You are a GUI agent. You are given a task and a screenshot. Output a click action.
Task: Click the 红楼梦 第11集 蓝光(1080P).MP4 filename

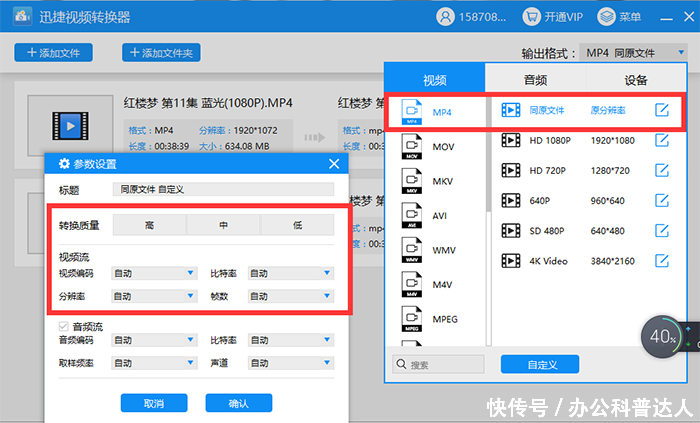[208, 103]
